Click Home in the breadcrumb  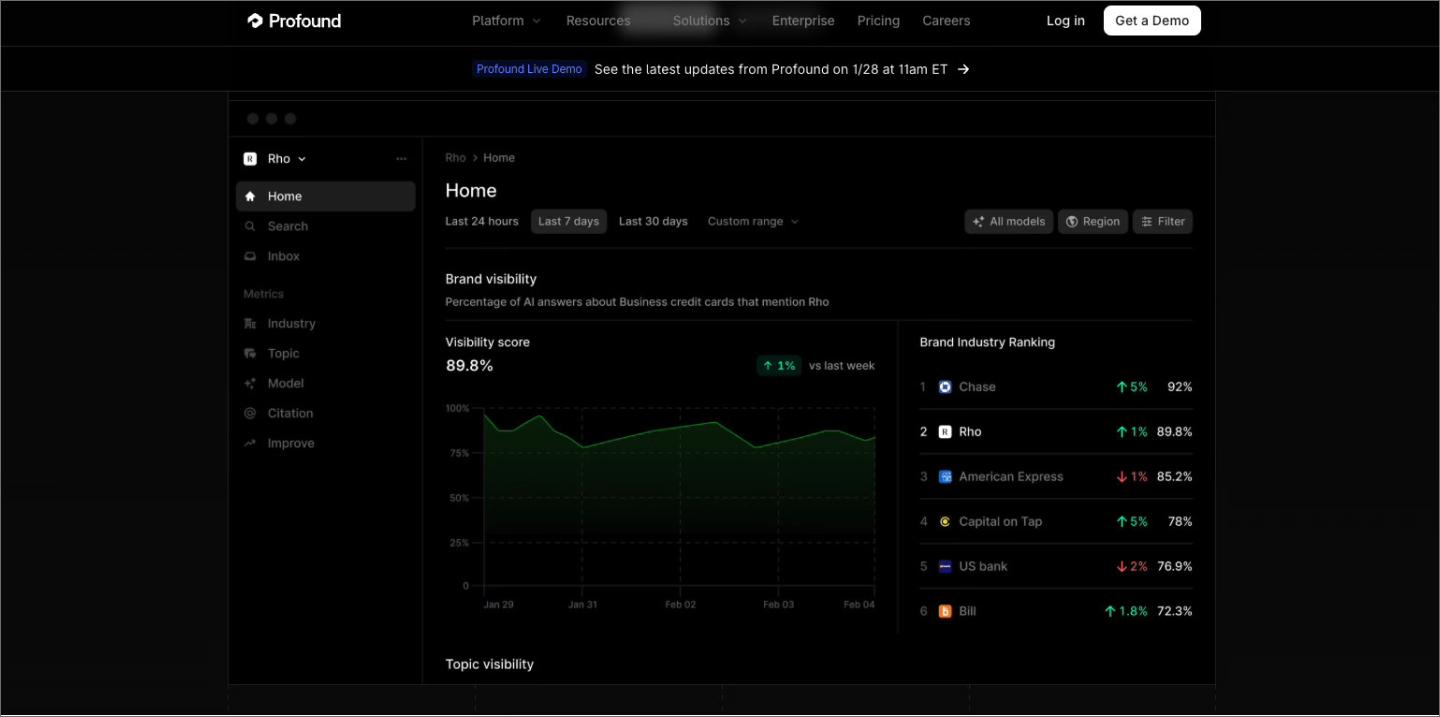499,158
